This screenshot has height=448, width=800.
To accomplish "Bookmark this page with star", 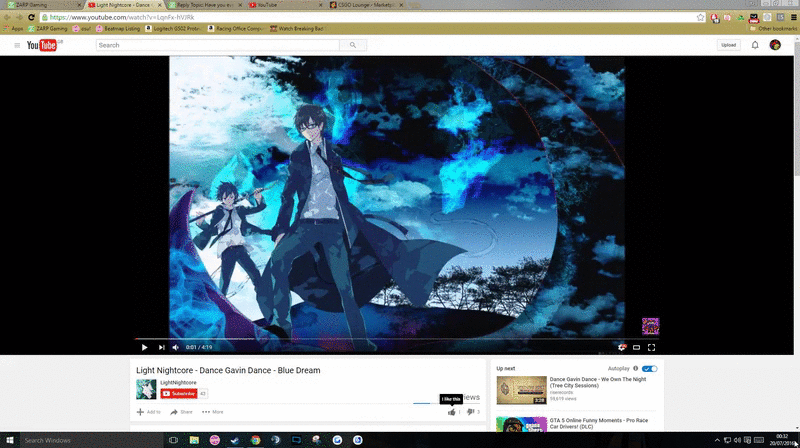I will pyautogui.click(x=701, y=17).
